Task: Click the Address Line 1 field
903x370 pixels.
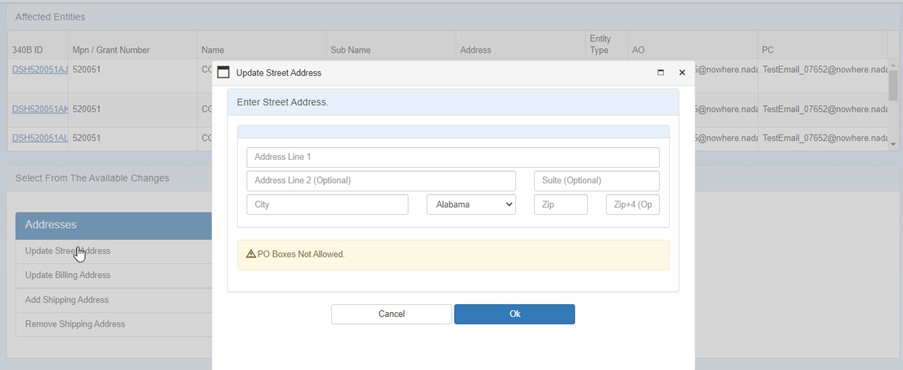Action: [453, 157]
